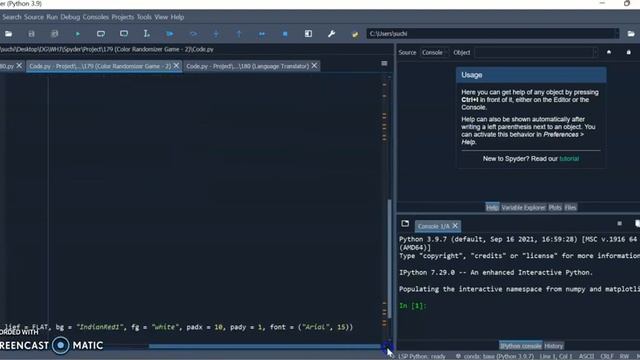Screen dimensions: 640x360
Task: Close the Language Translator Code.py tab
Action: coord(314,66)
